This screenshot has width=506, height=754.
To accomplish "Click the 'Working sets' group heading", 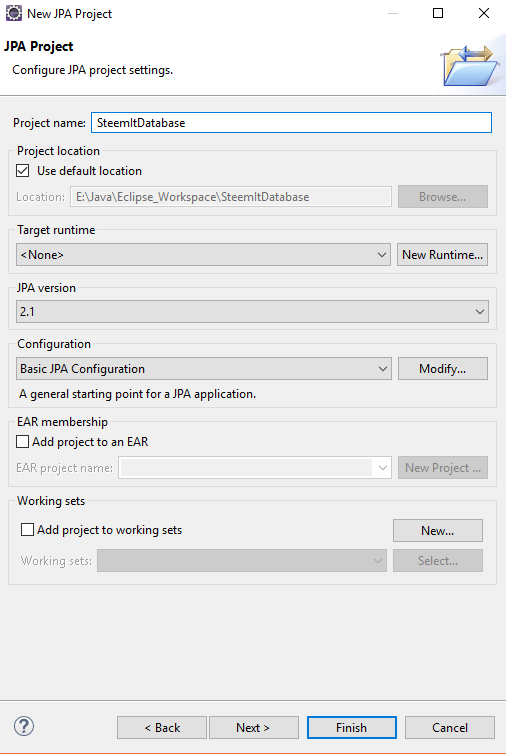I will coord(51,501).
